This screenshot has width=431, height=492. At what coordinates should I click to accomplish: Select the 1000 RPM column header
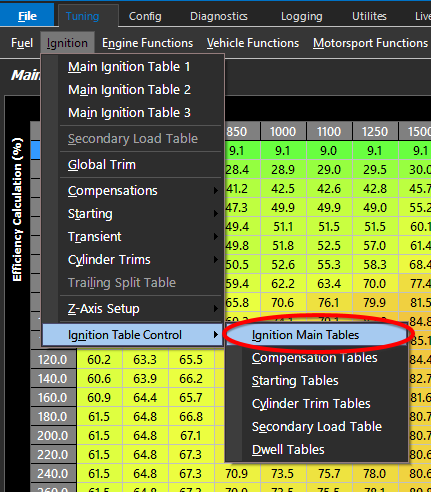pos(283,131)
